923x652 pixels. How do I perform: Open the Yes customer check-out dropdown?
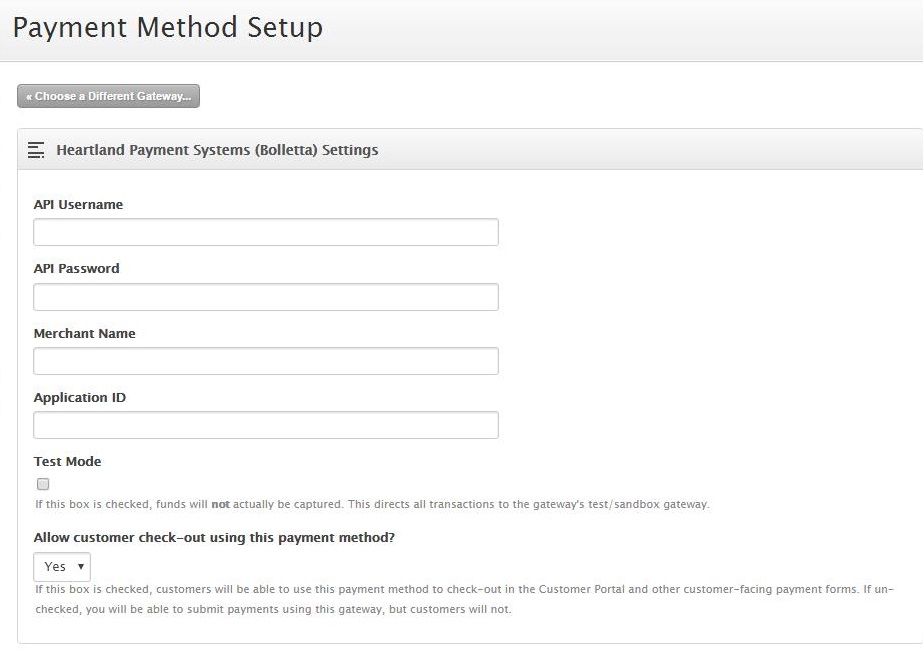tap(62, 567)
